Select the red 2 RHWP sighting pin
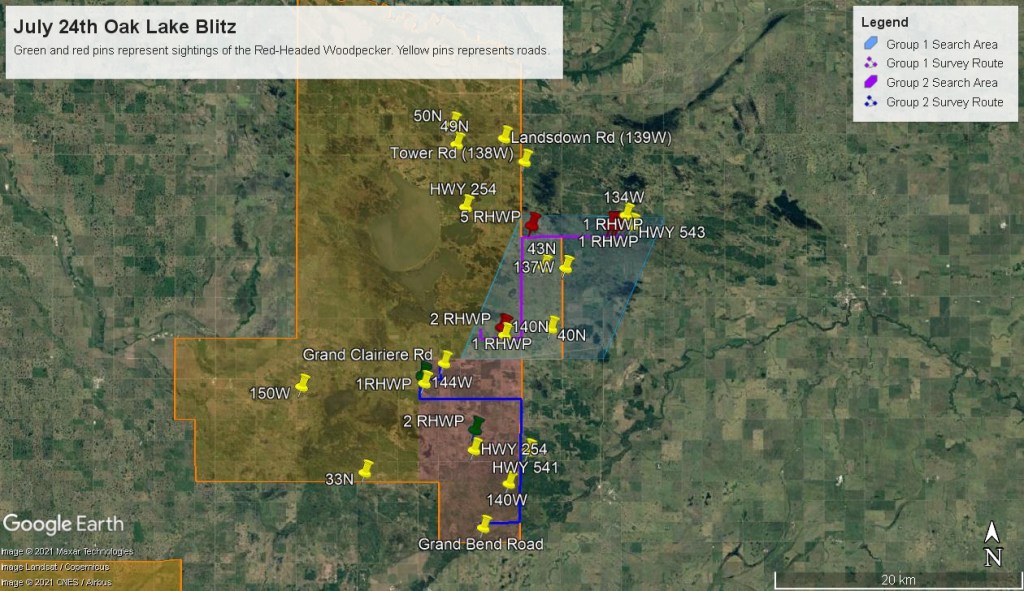This screenshot has width=1024, height=591. pos(505,321)
